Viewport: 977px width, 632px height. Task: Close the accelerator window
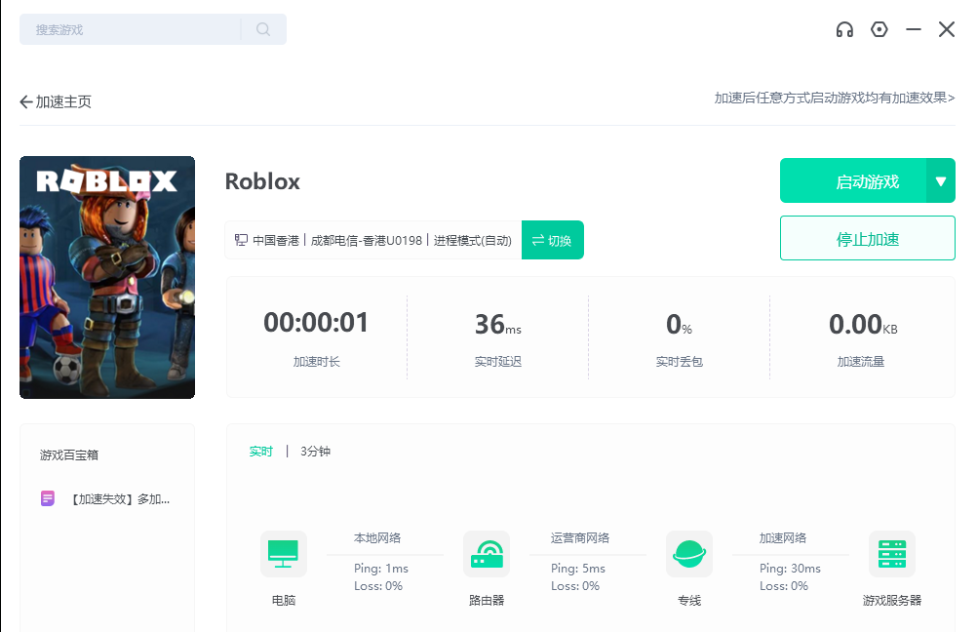click(x=946, y=29)
